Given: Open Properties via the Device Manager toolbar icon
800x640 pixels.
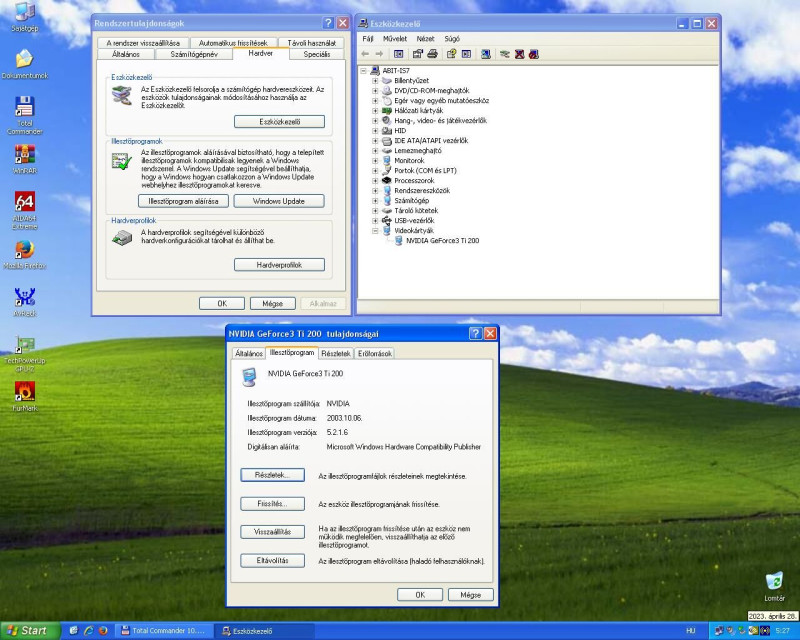Looking at the screenshot, I should 418,54.
